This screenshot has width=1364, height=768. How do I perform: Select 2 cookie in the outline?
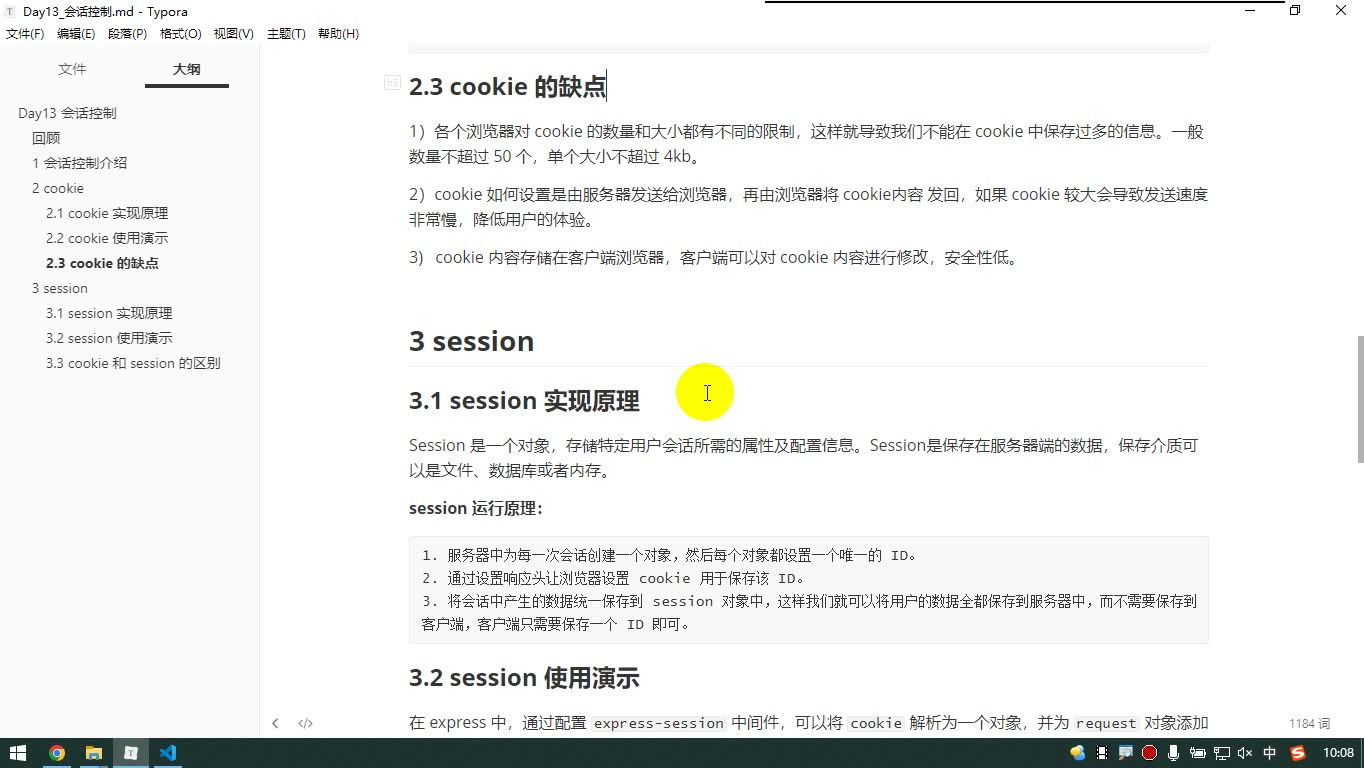tap(58, 188)
